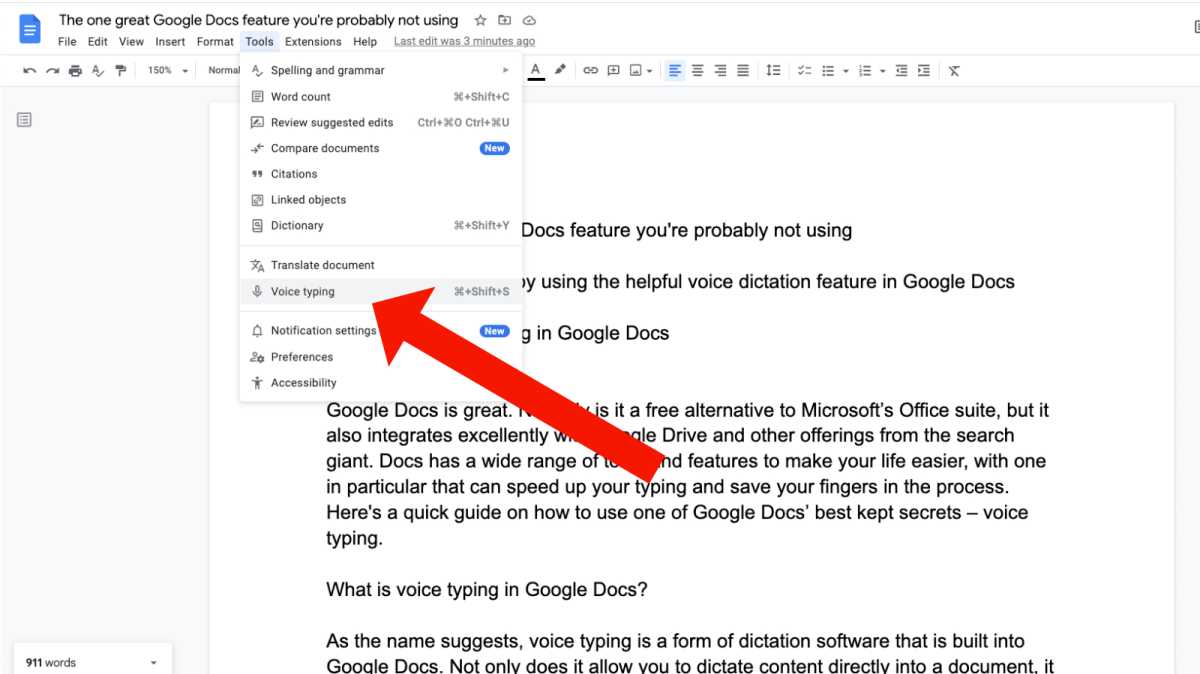The width and height of the screenshot is (1200, 674).
Task: Open the text color picker
Action: [536, 71]
